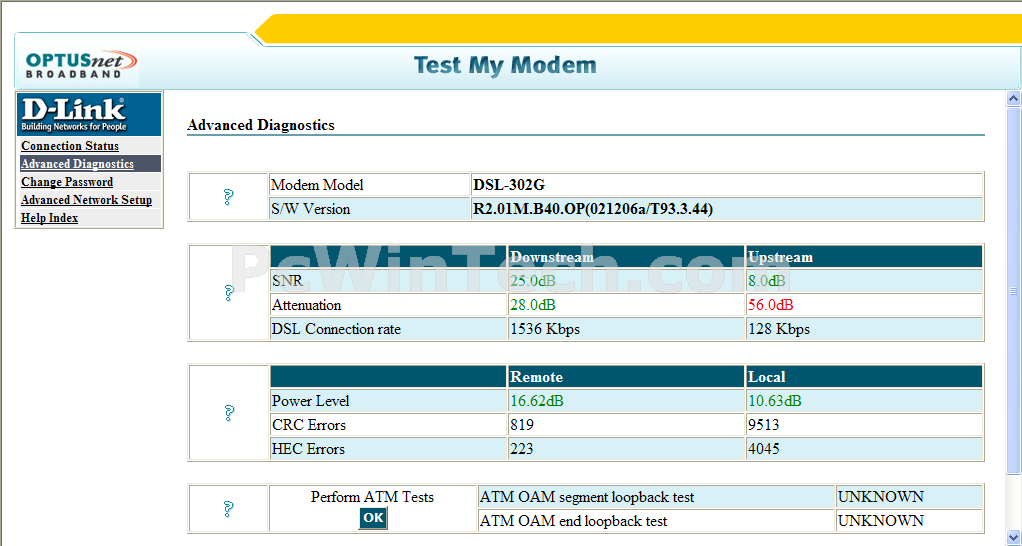Click the Upstream column header
The height and width of the screenshot is (546, 1022).
tap(780, 257)
